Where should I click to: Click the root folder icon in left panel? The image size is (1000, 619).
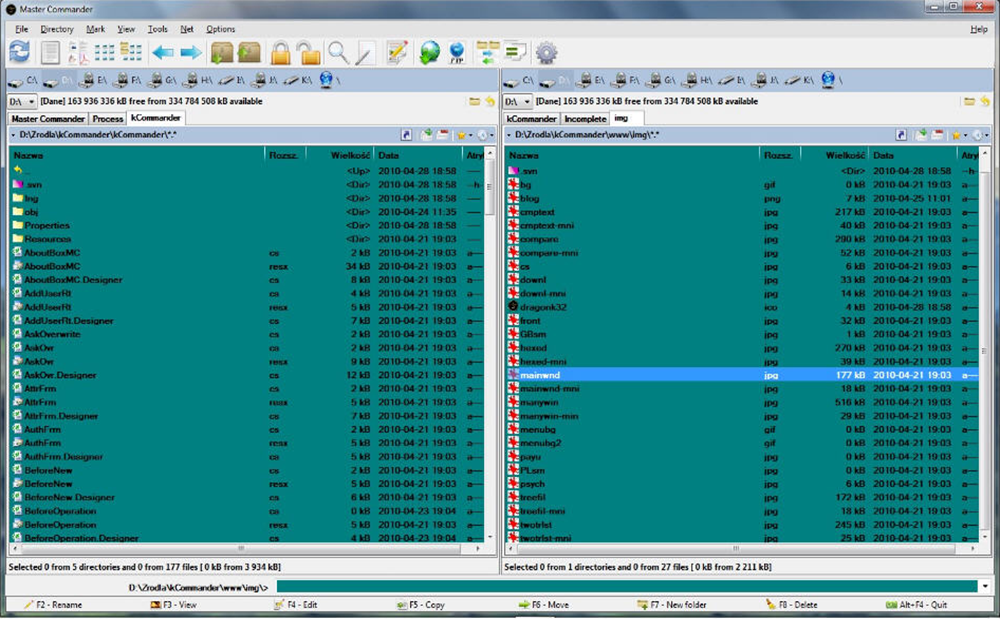(x=474, y=101)
